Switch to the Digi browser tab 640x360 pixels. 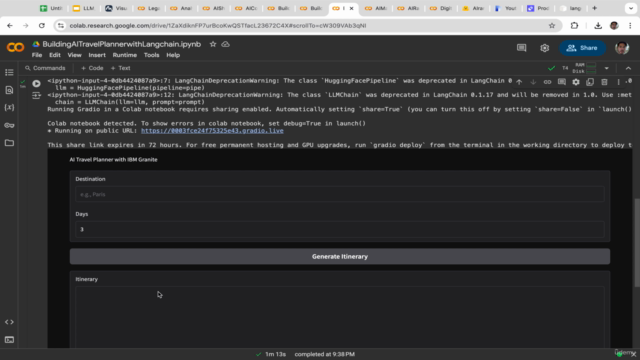point(440,8)
